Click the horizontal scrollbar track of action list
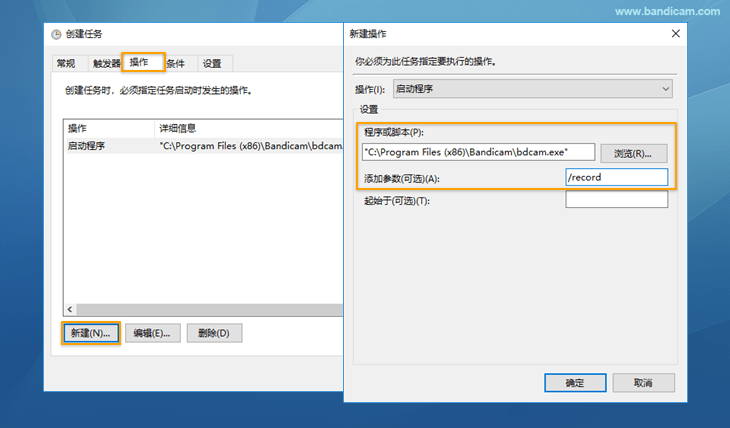This screenshot has width=730, height=428. click(x=210, y=309)
